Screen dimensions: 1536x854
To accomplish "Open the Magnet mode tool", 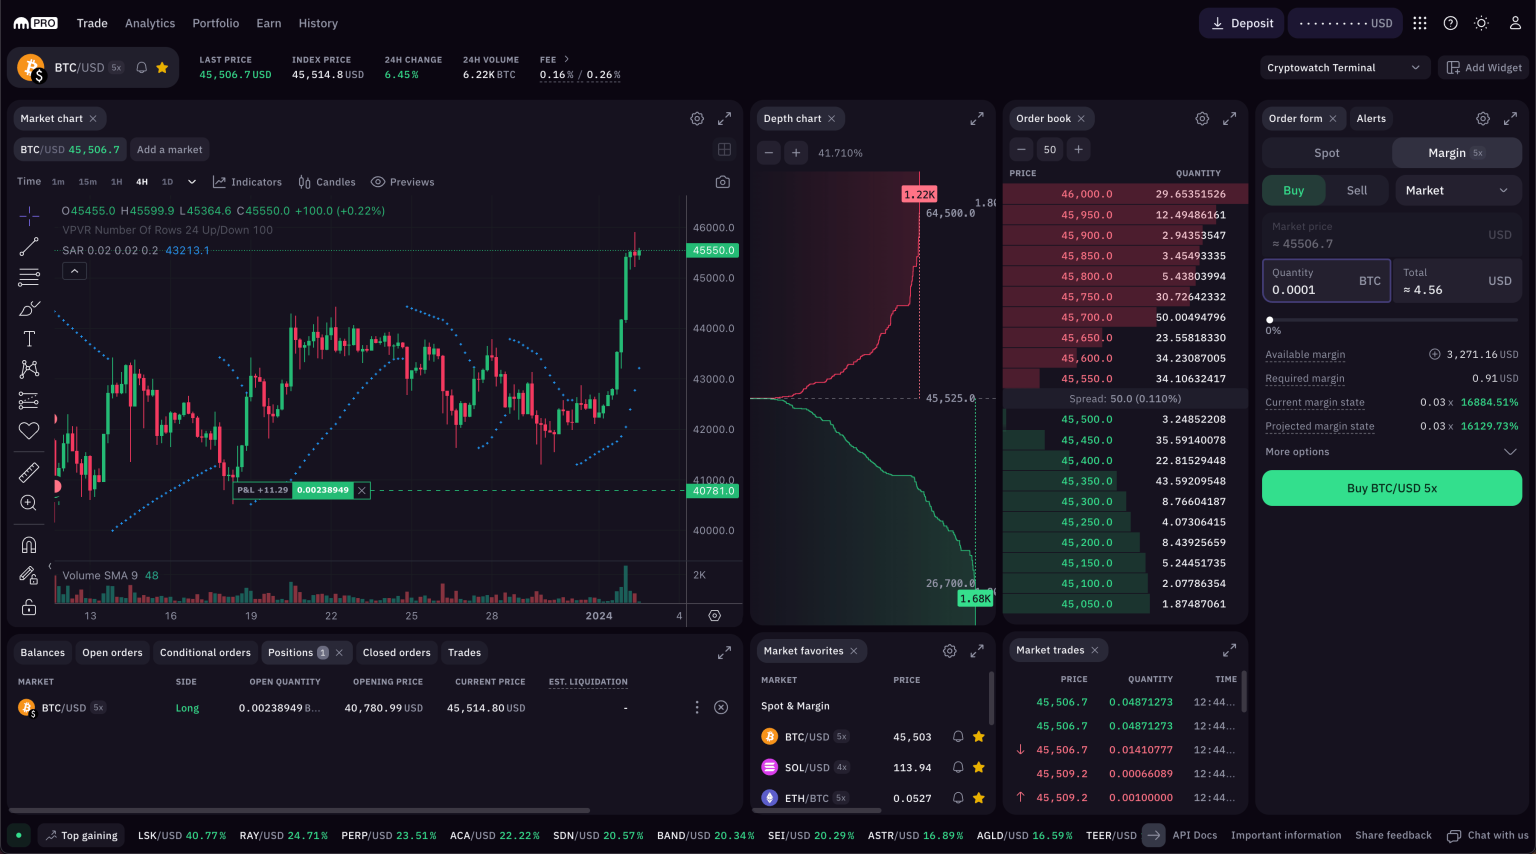I will tap(28, 544).
